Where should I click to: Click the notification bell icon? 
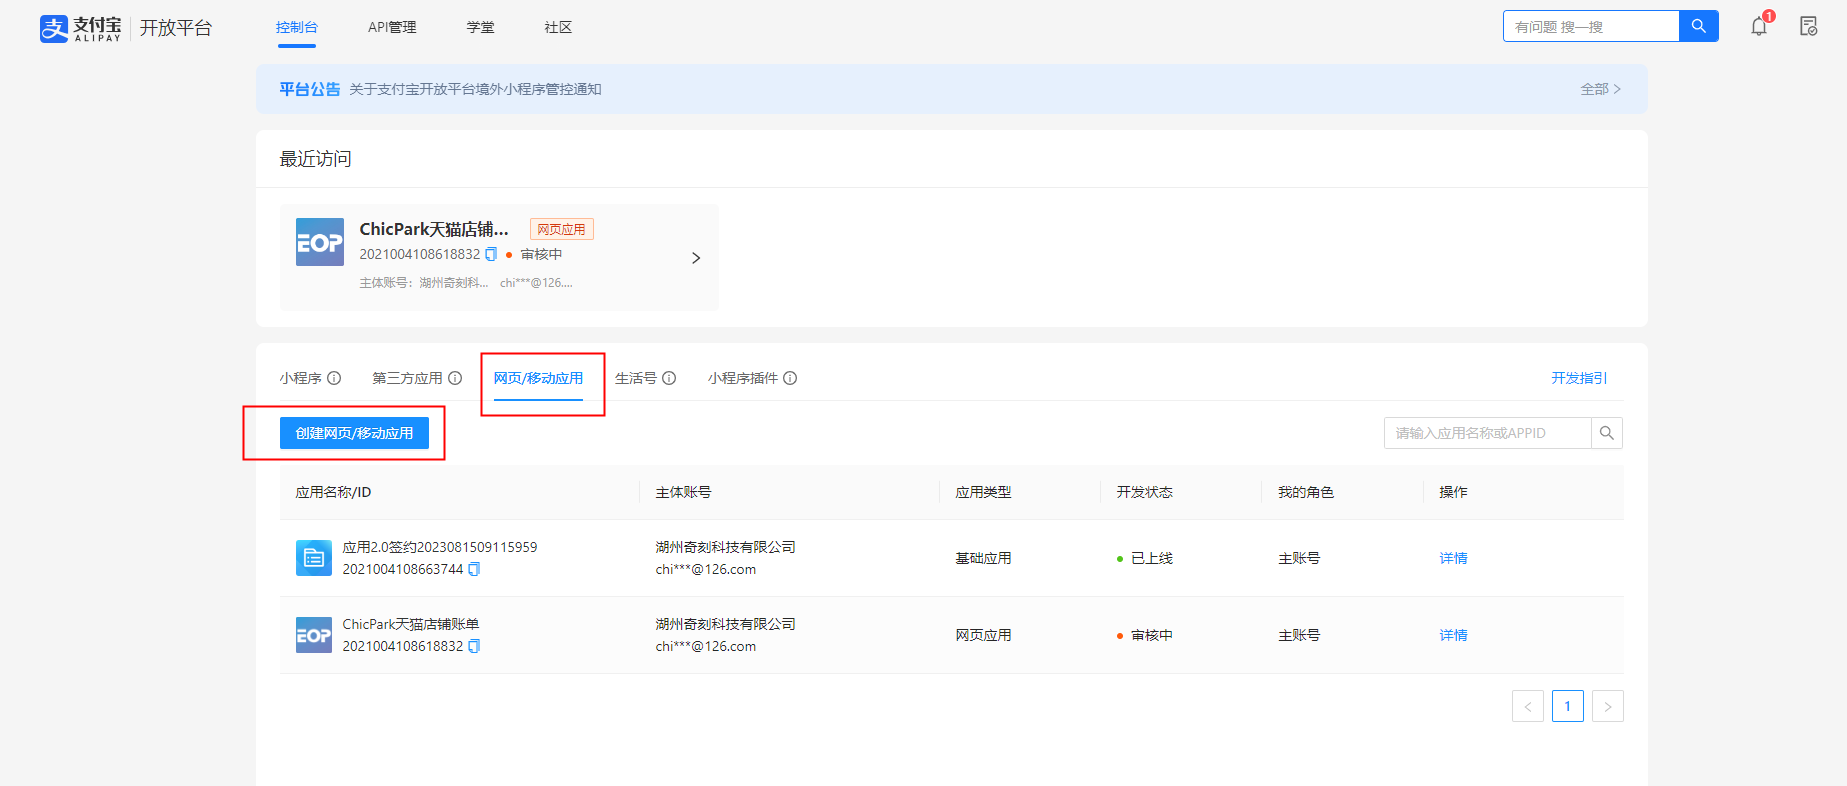click(1758, 27)
